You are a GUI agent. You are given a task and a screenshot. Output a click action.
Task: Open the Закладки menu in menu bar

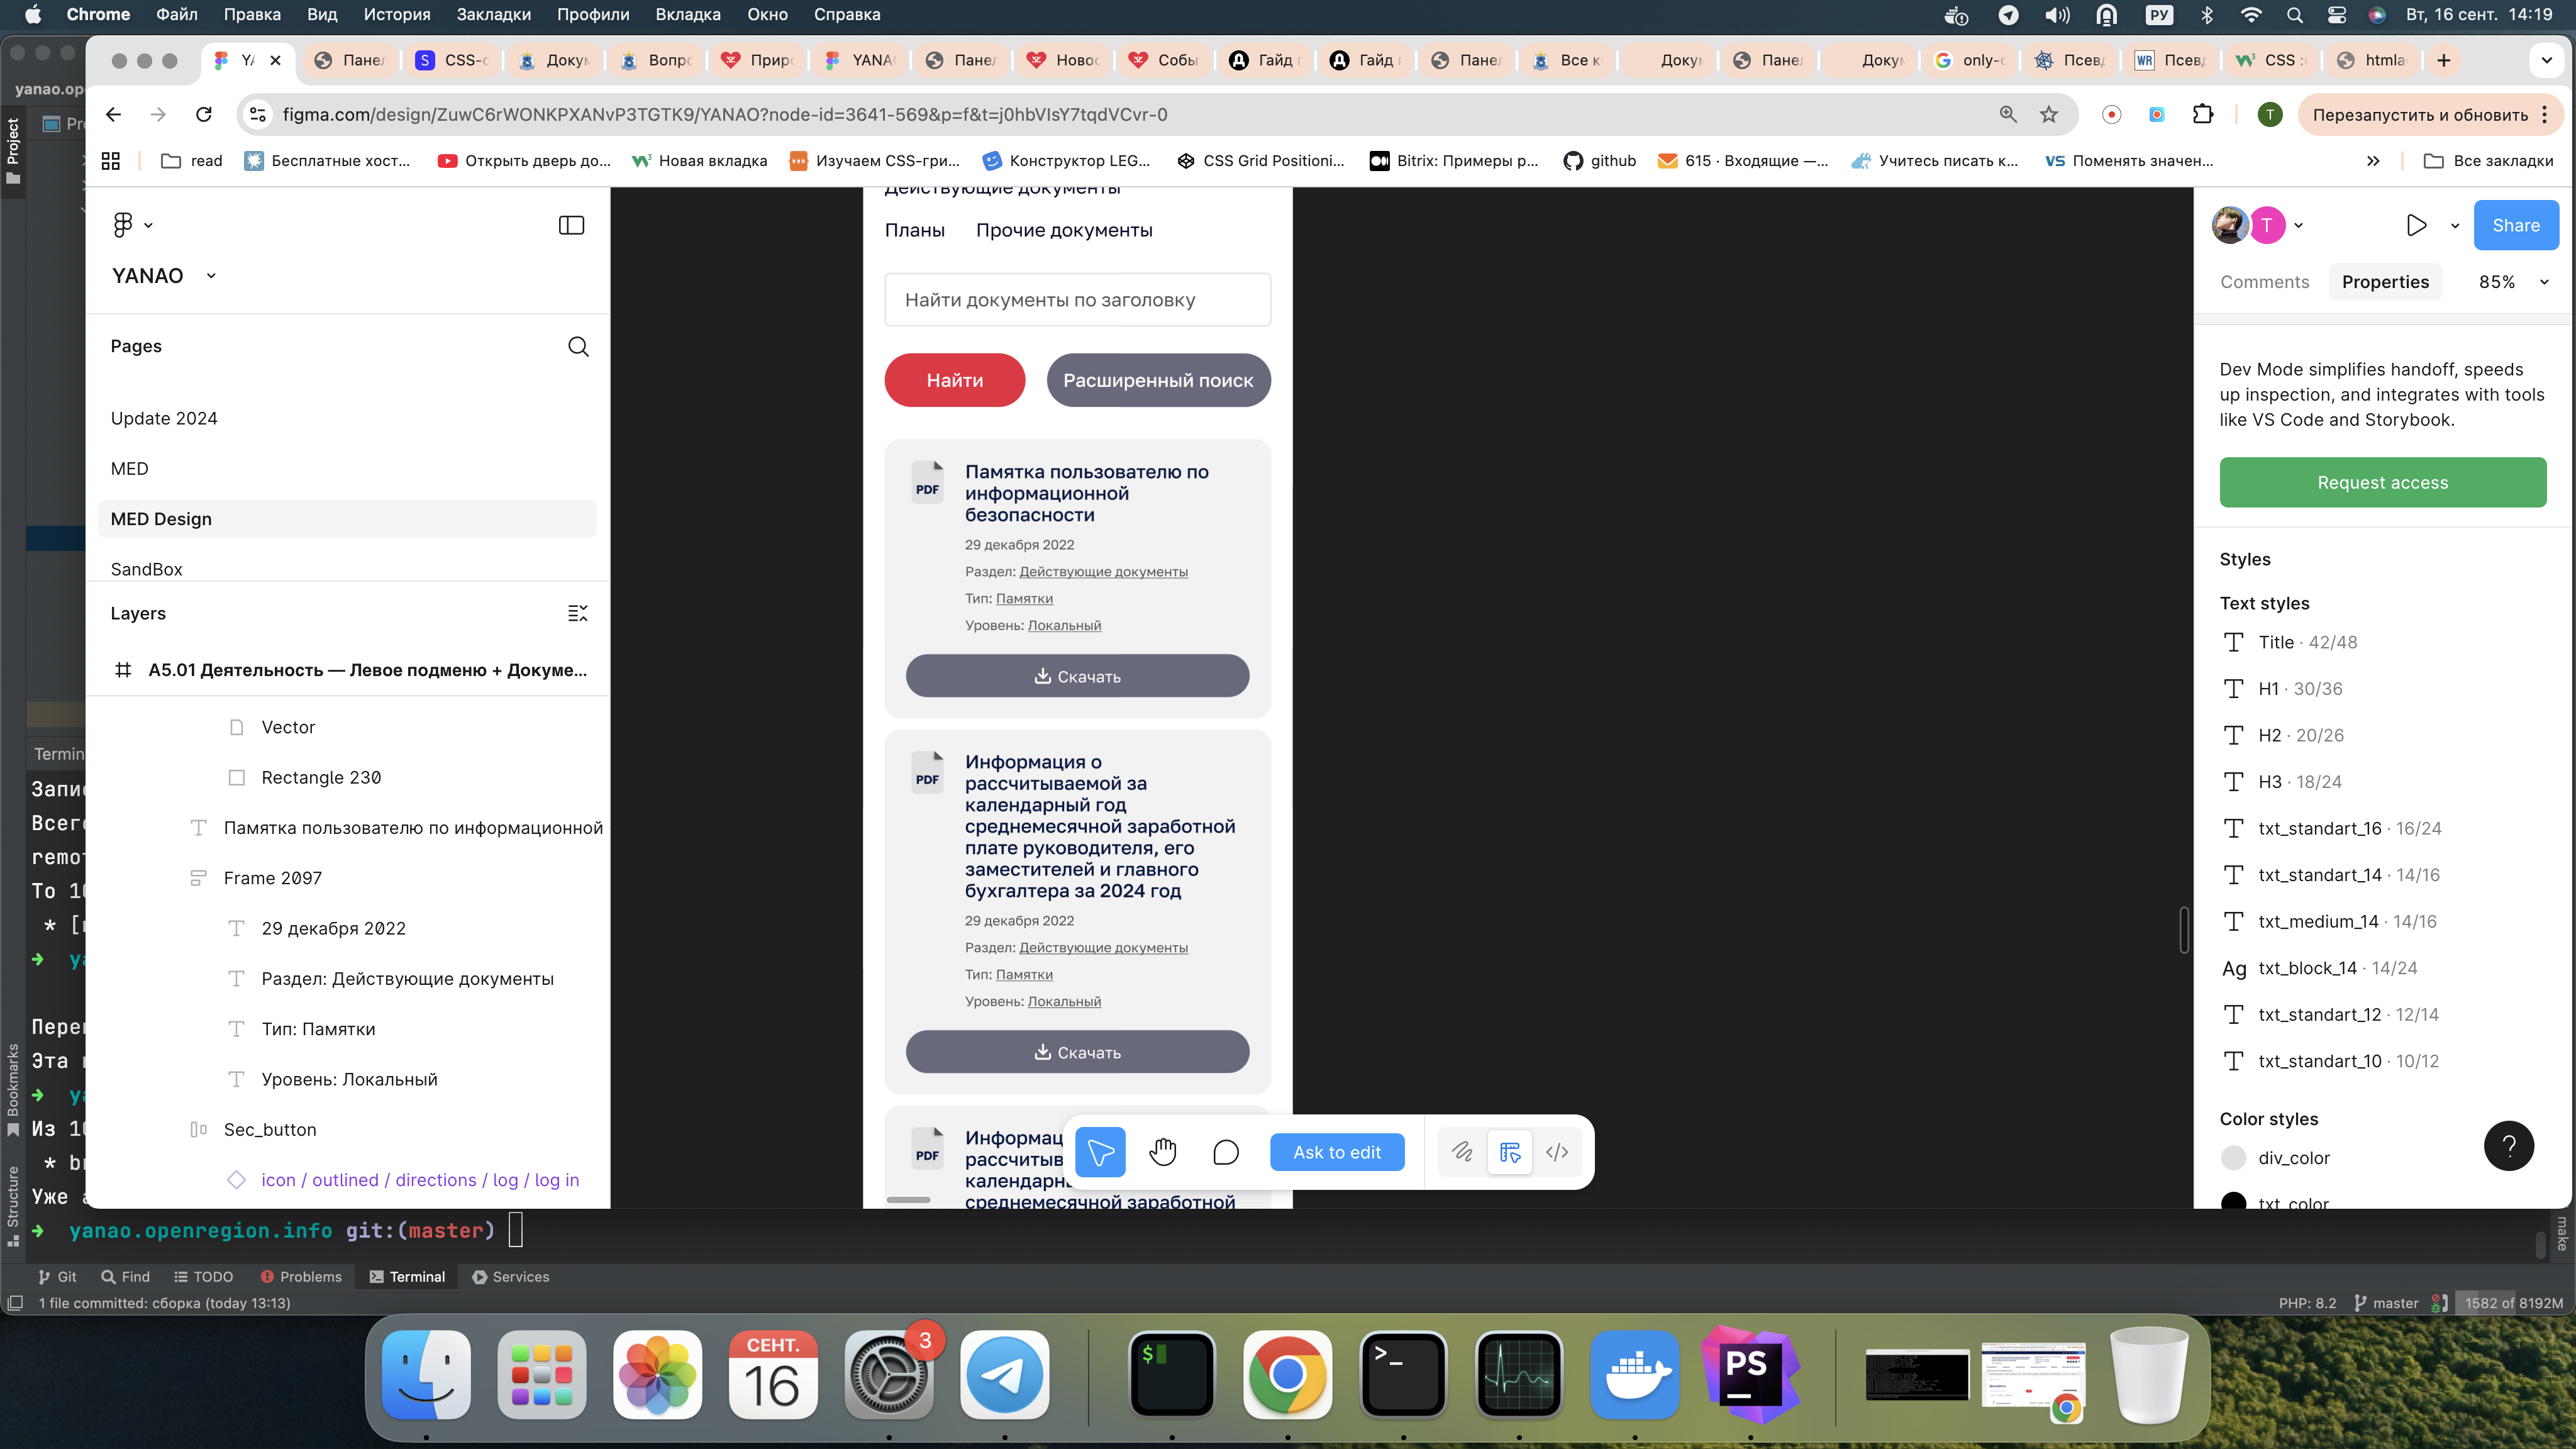tap(493, 14)
